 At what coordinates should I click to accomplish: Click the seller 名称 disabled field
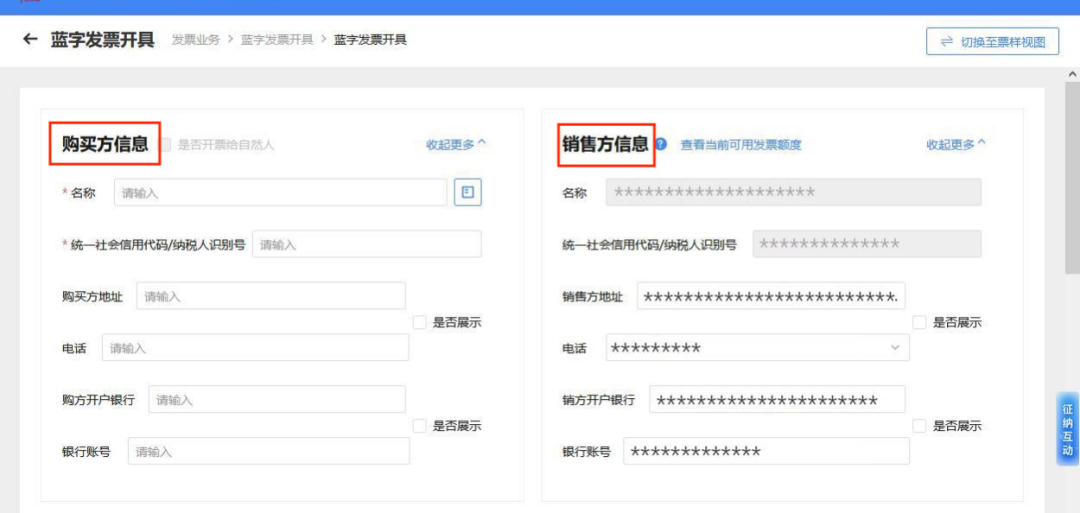(794, 193)
